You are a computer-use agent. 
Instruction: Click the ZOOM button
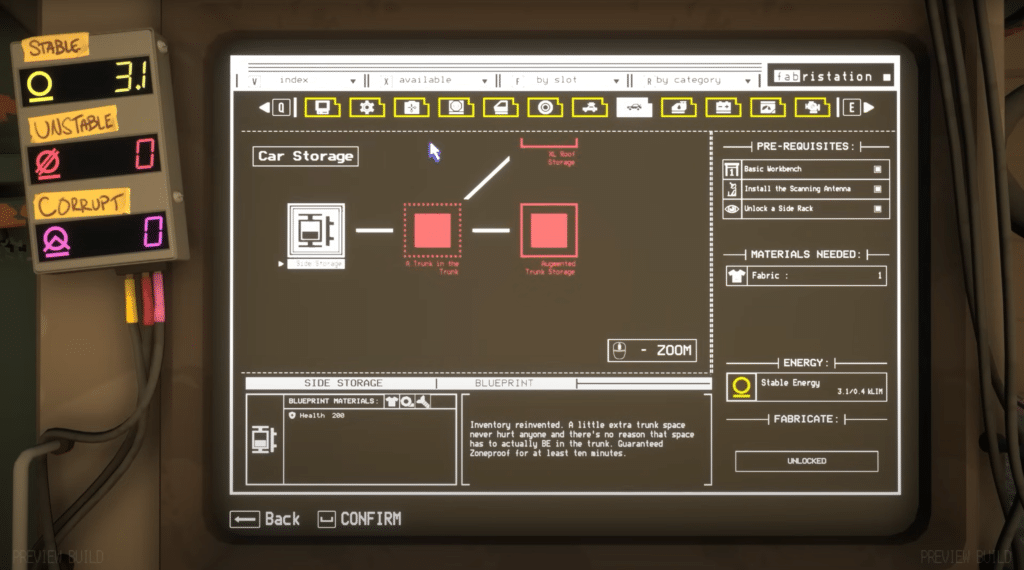[652, 351]
